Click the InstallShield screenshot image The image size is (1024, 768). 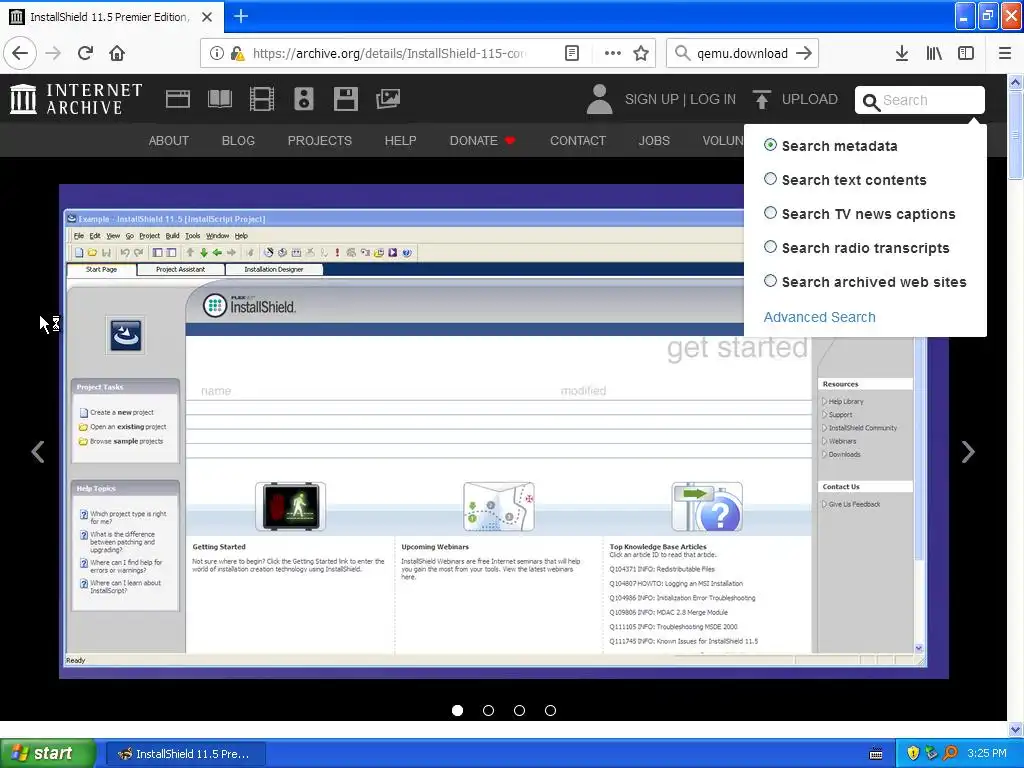(504, 431)
